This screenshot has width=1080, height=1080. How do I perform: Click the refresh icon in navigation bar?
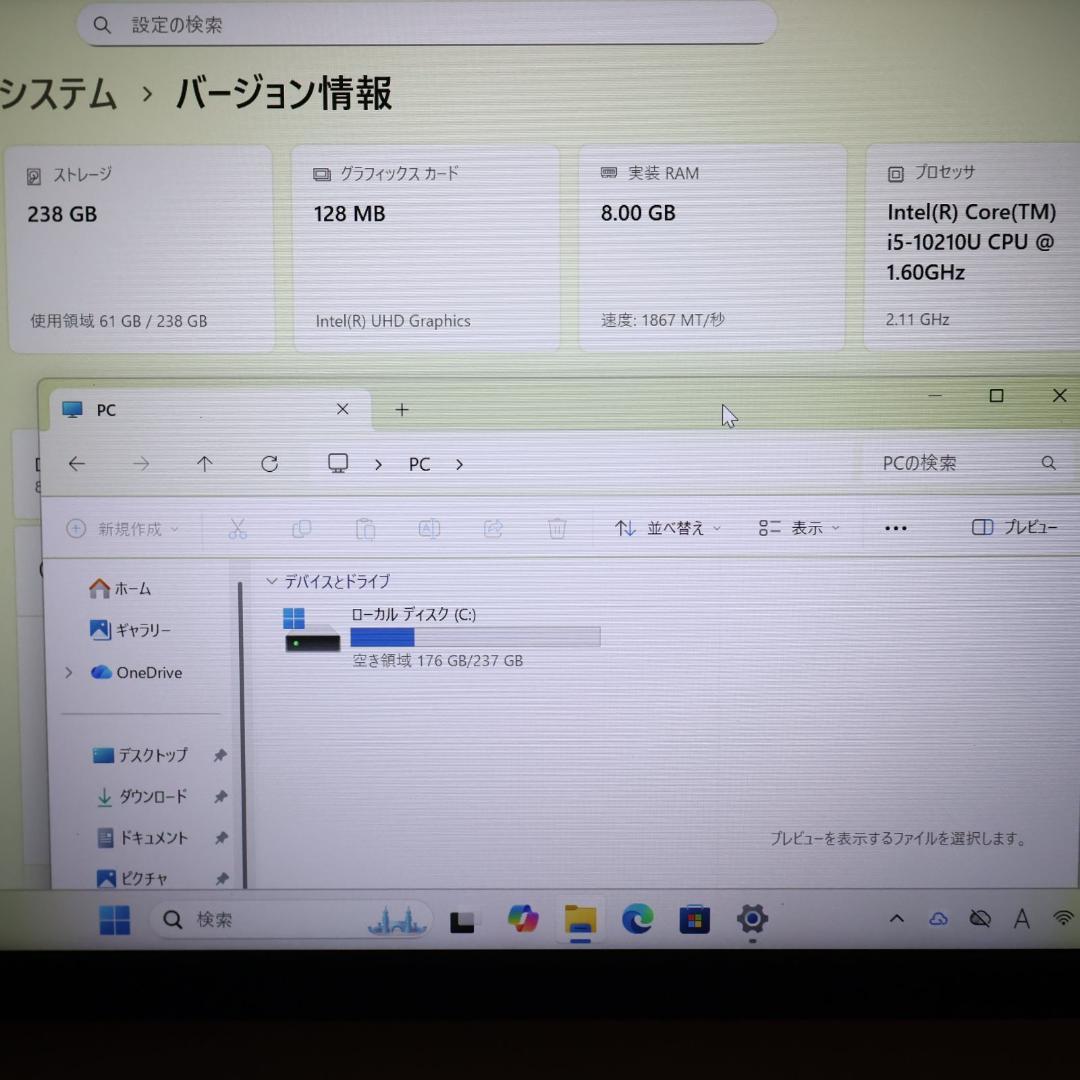tap(269, 463)
